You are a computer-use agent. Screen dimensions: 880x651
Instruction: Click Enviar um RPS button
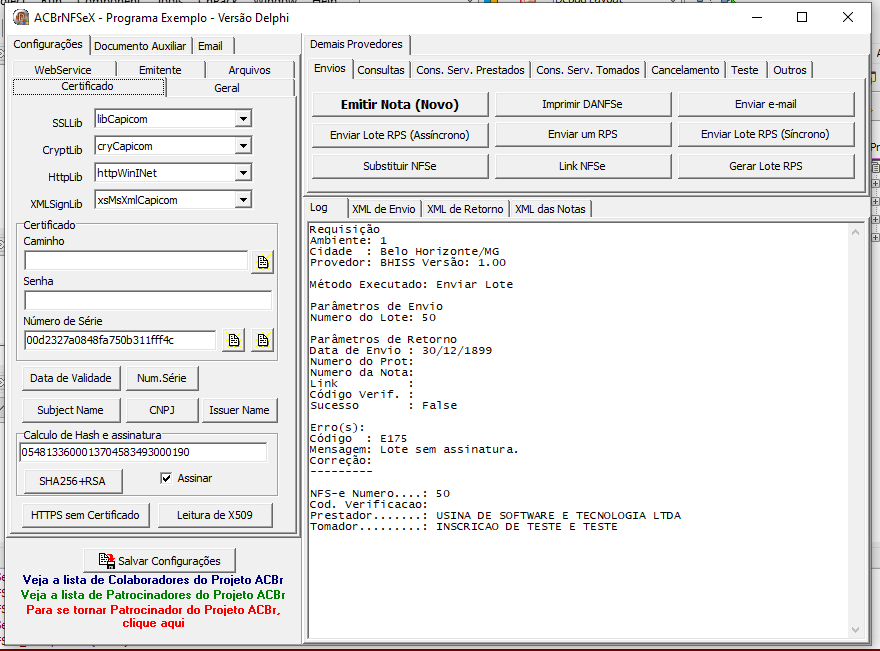[583, 135]
